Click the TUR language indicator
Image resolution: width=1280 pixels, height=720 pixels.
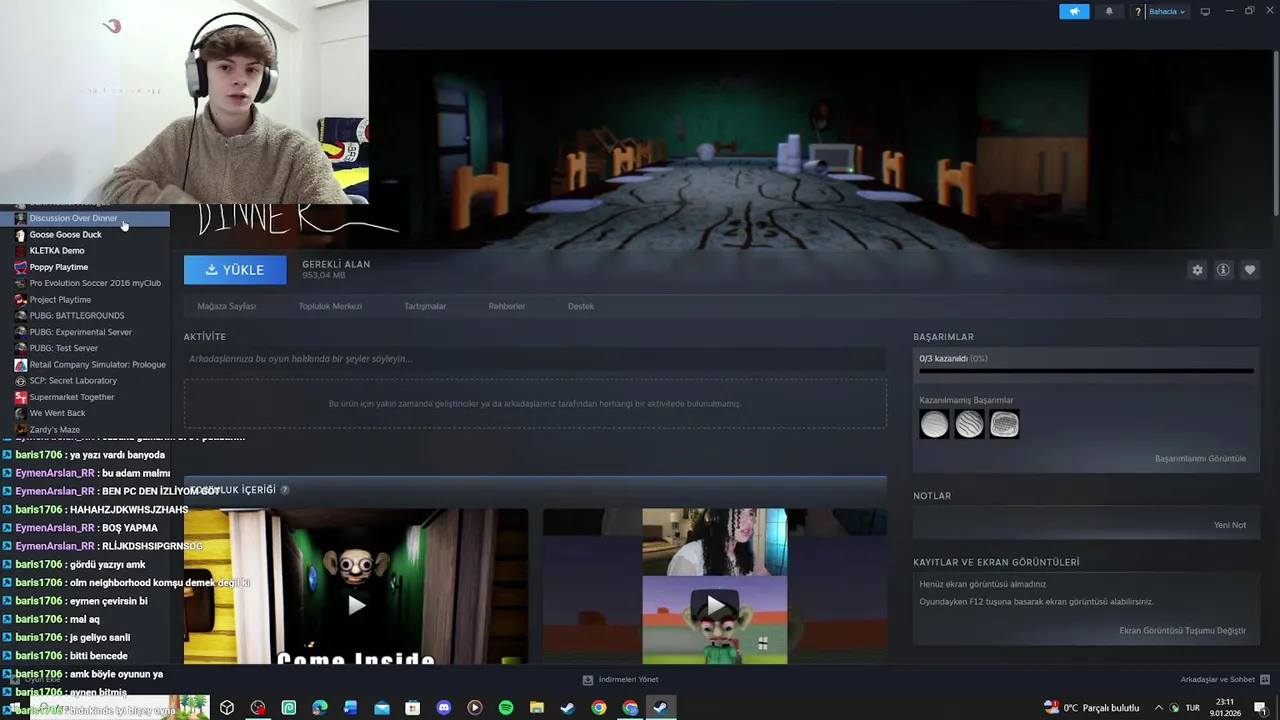click(1192, 708)
